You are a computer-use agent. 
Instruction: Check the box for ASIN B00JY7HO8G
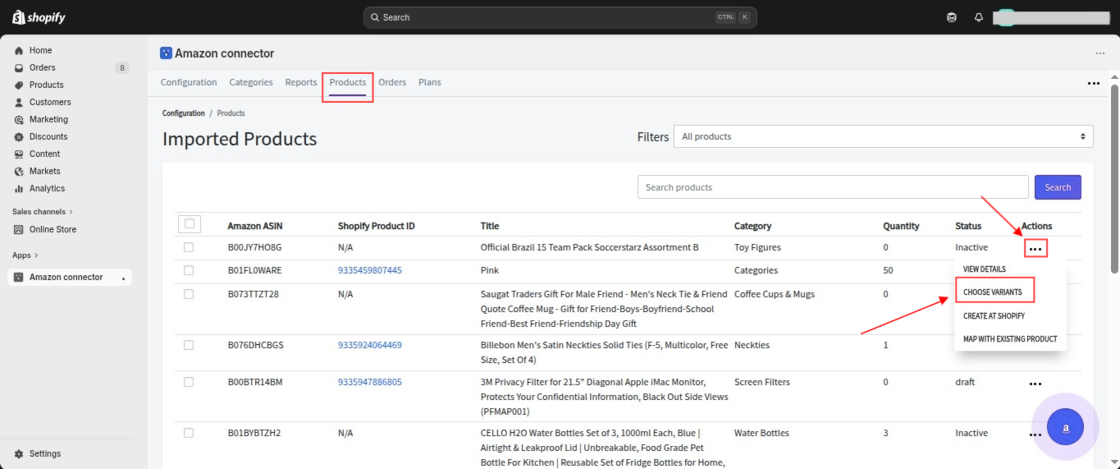click(189, 247)
